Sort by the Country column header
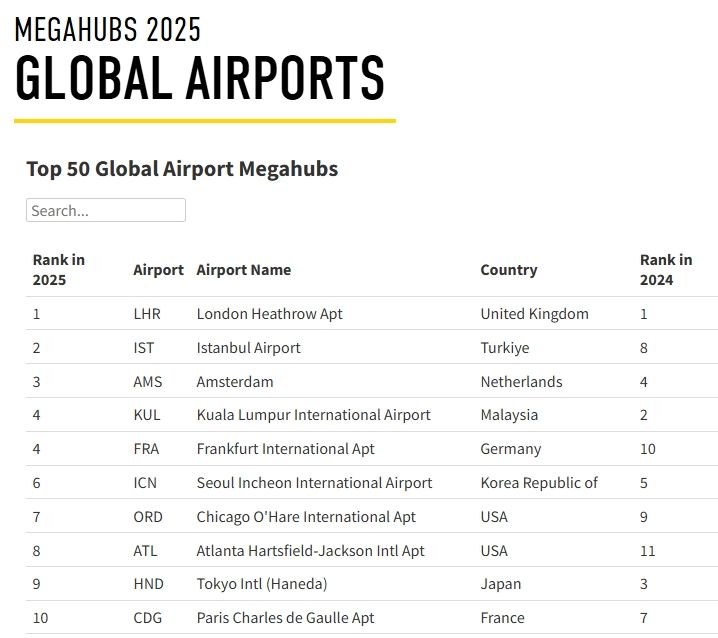This screenshot has width=718, height=638. tap(508, 270)
